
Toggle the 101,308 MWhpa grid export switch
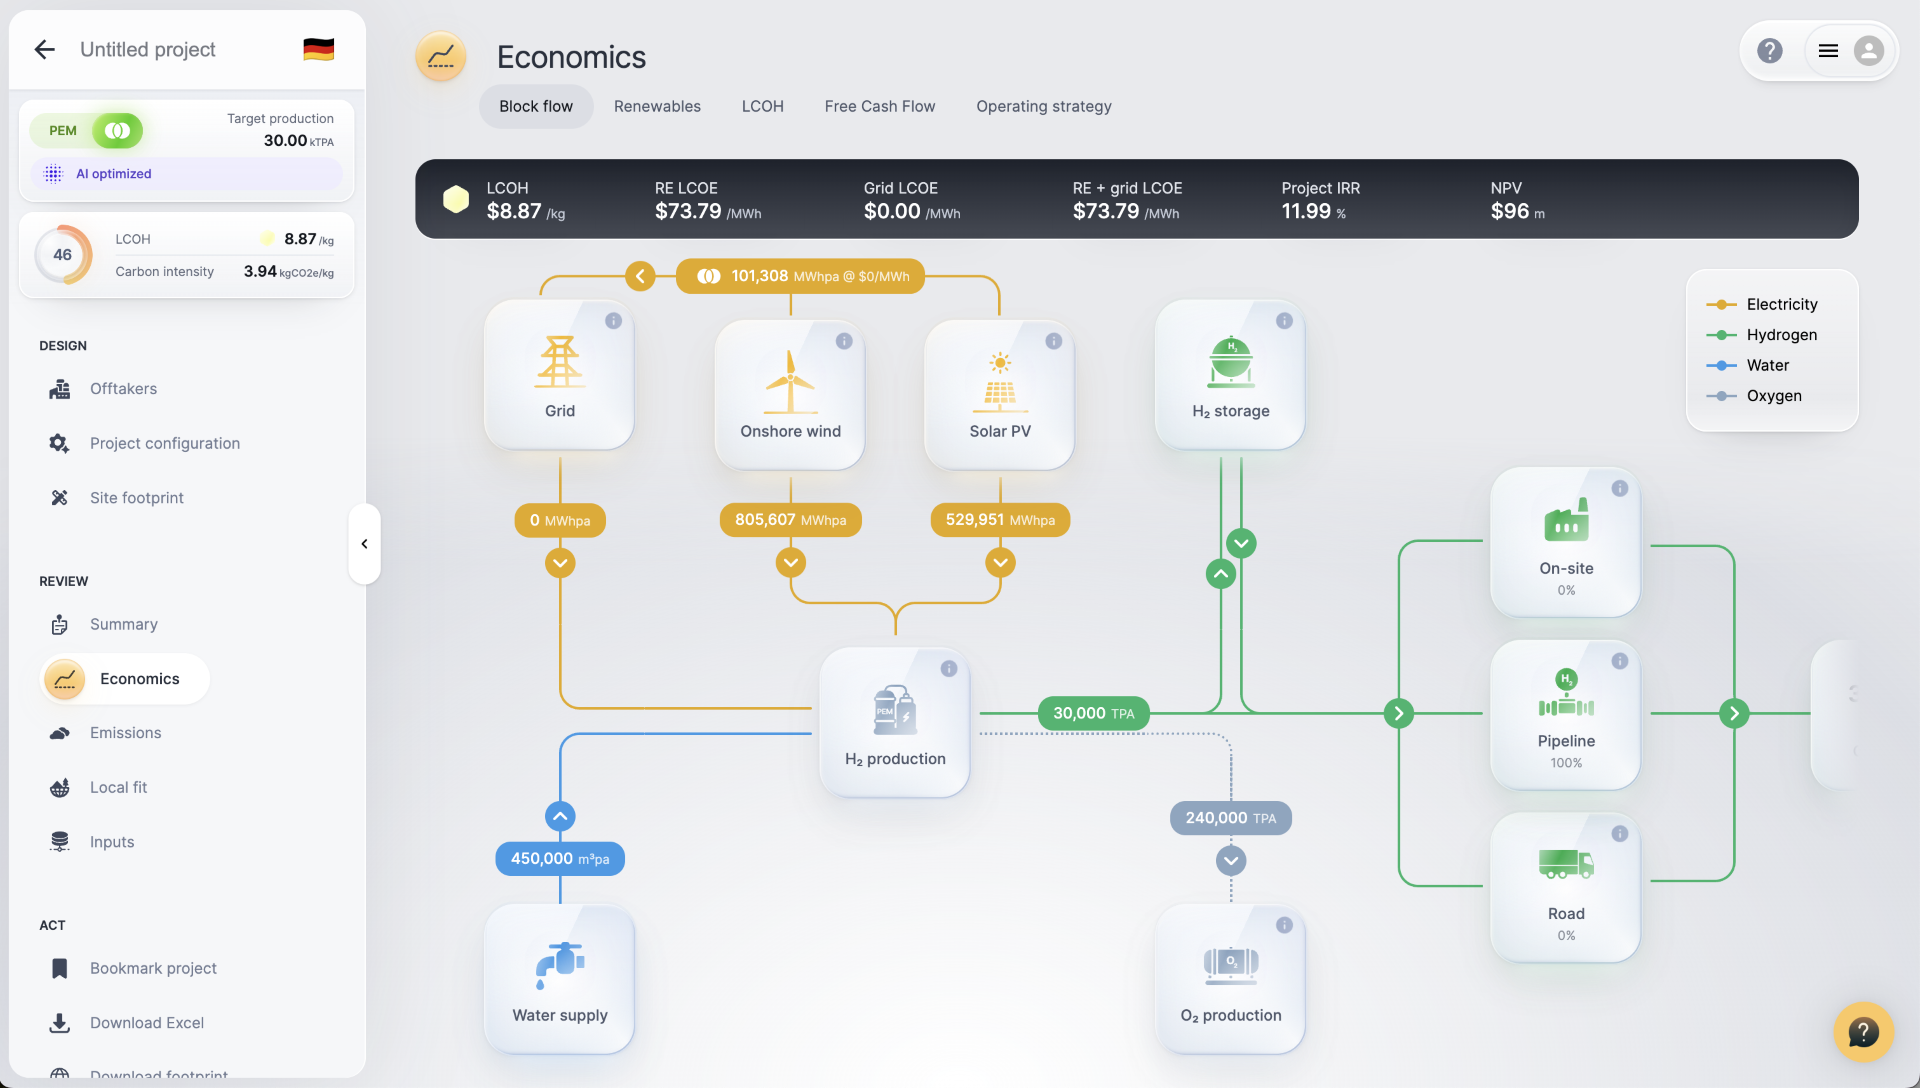[709, 276]
